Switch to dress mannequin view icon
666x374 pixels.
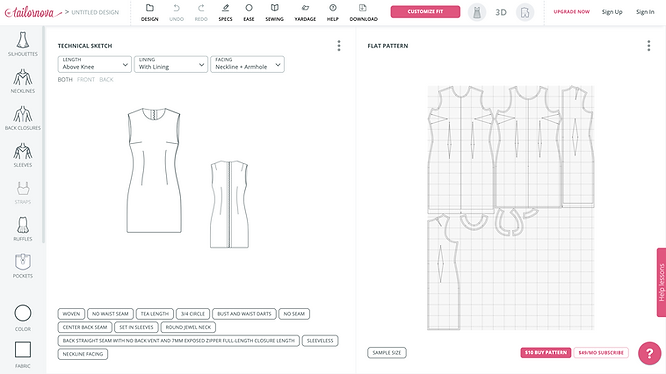pos(477,12)
